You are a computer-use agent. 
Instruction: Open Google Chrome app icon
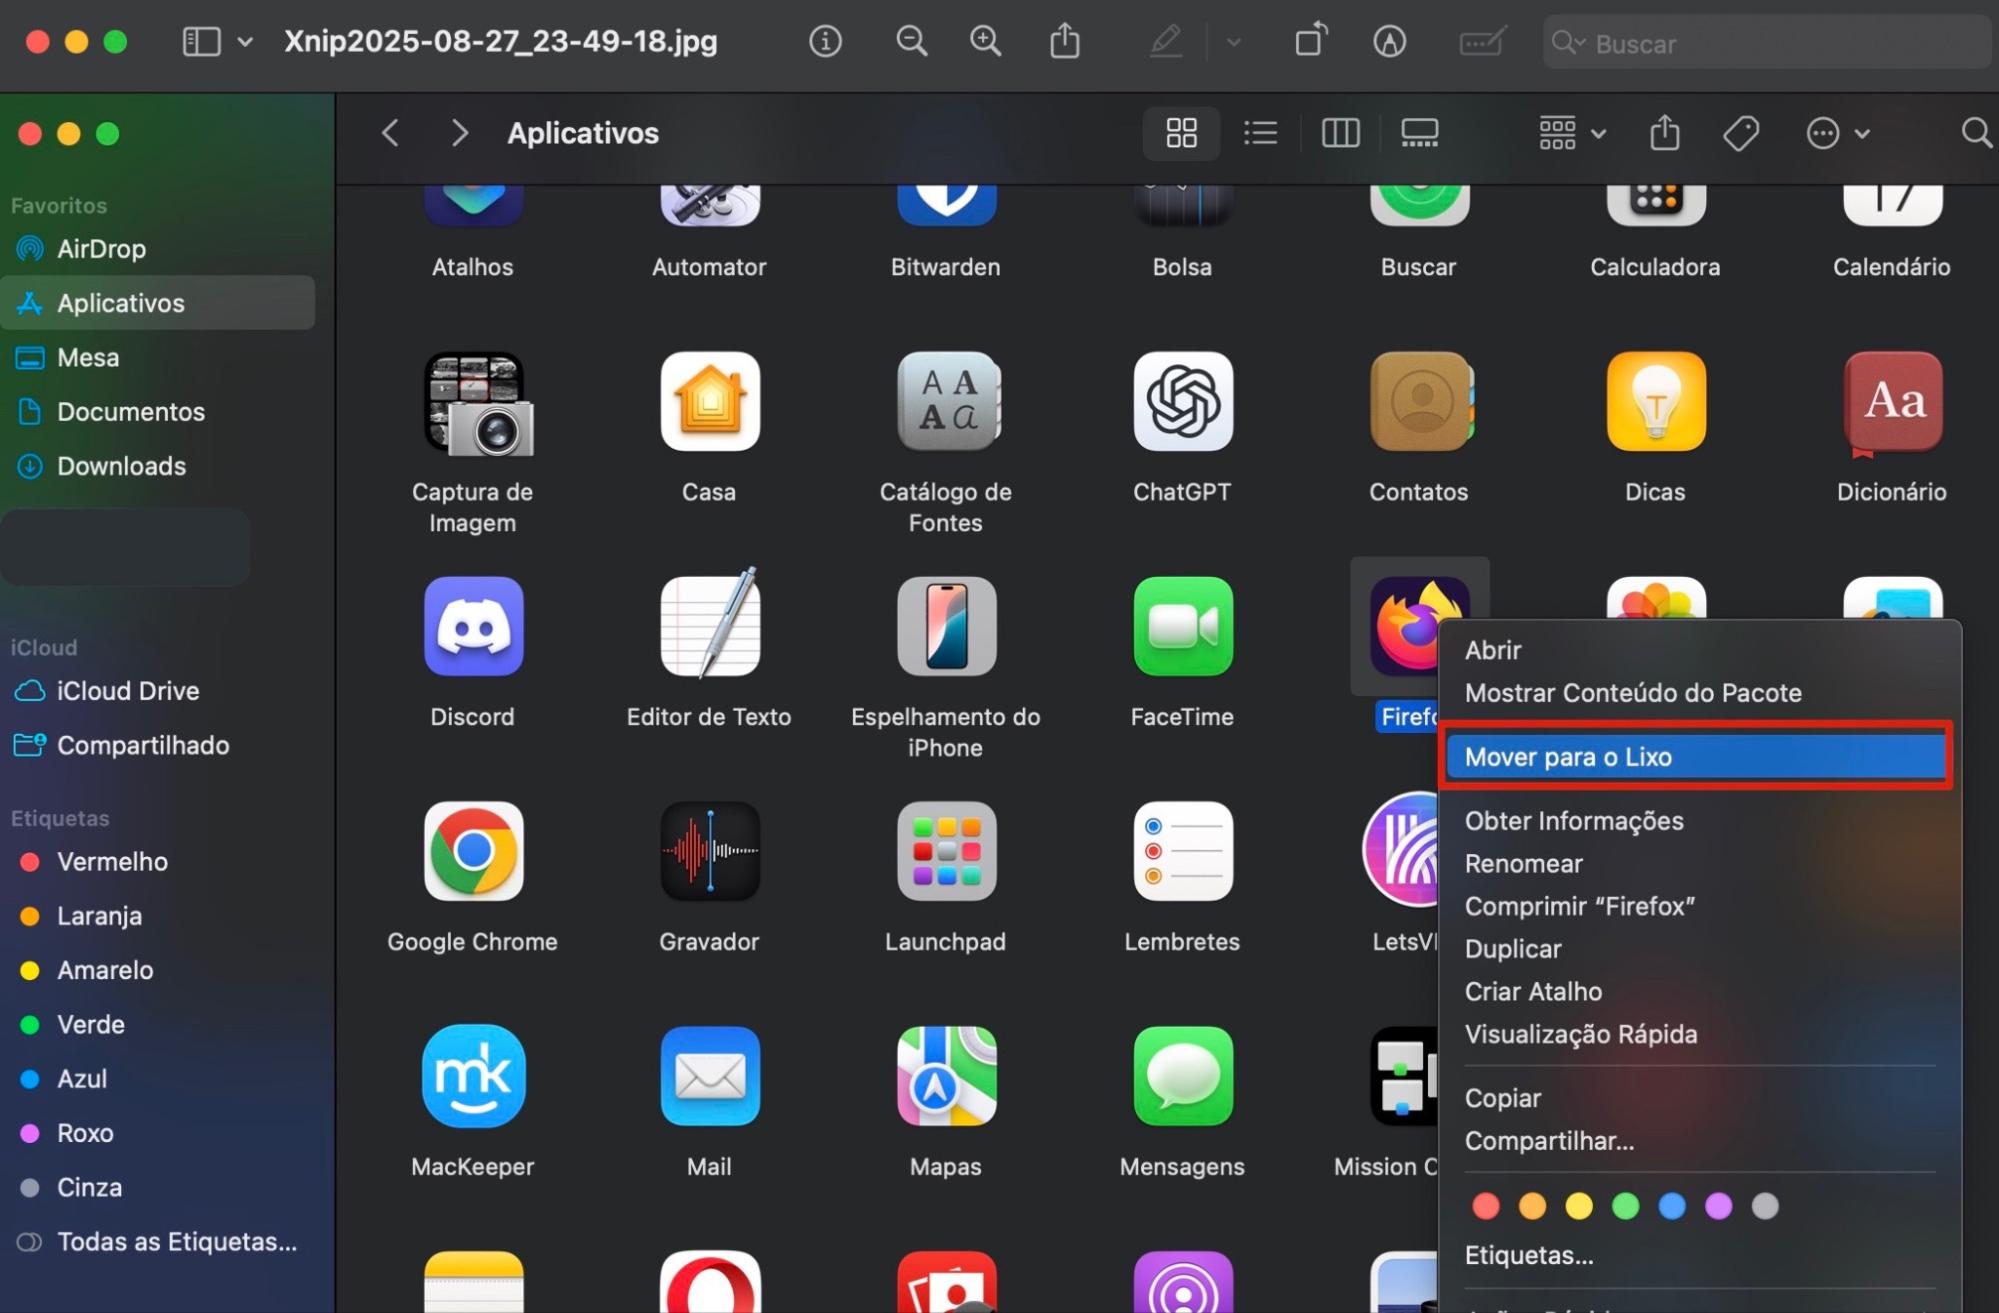coord(473,852)
